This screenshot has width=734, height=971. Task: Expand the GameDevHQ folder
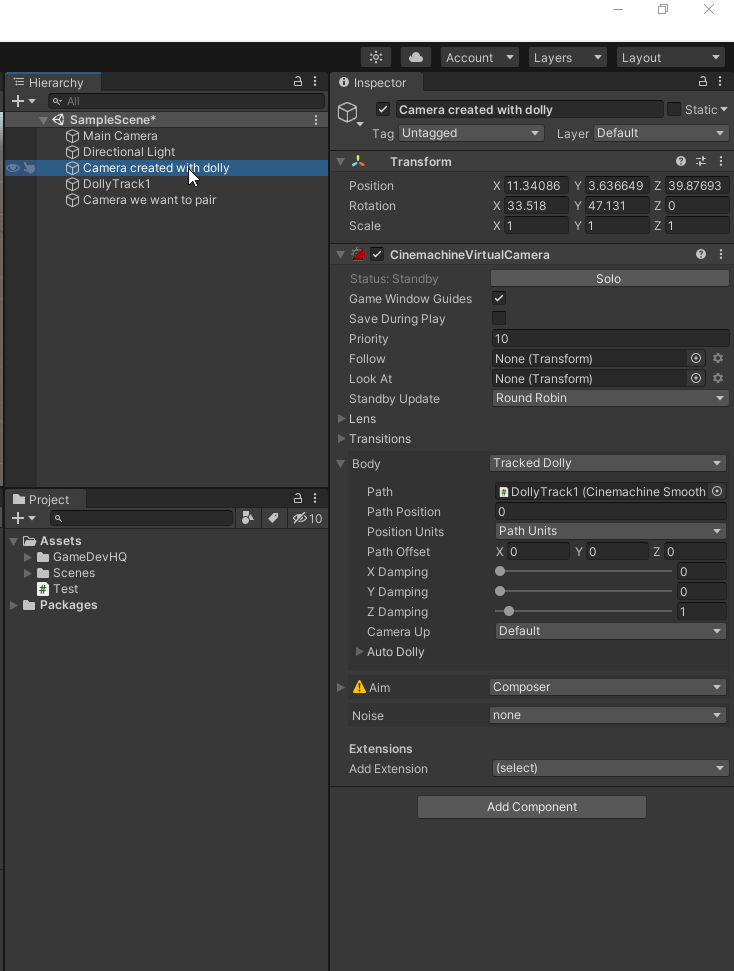pyautogui.click(x=27, y=557)
